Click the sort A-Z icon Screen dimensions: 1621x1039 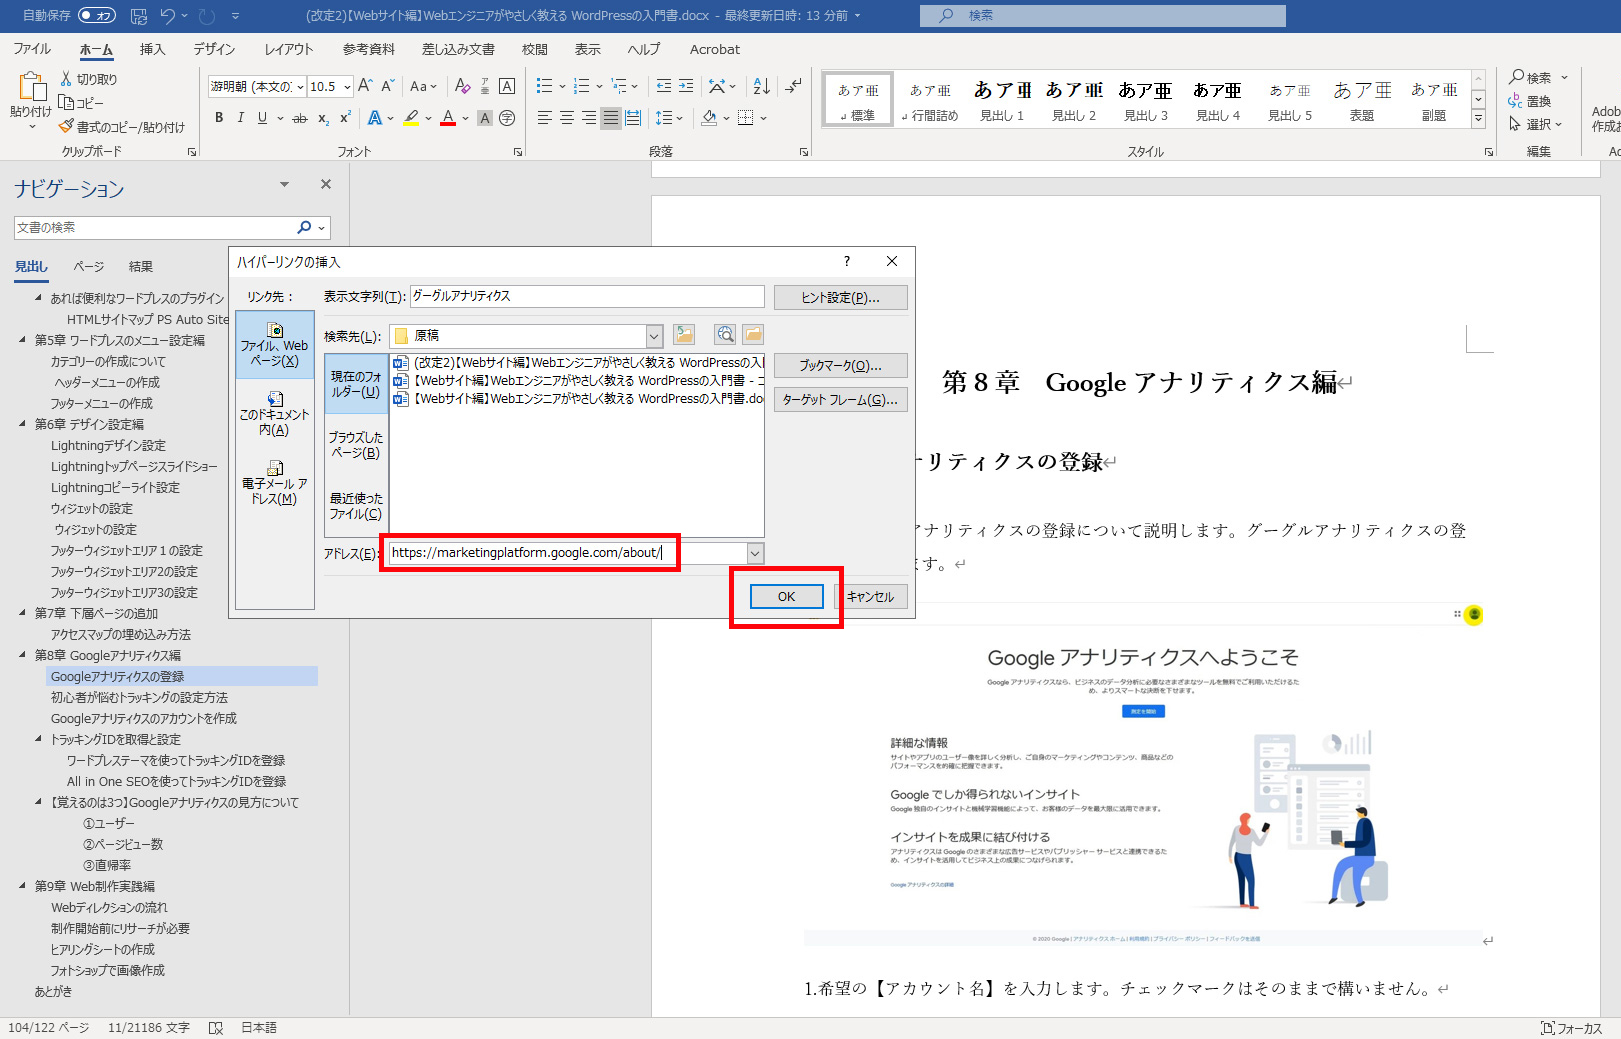point(761,86)
